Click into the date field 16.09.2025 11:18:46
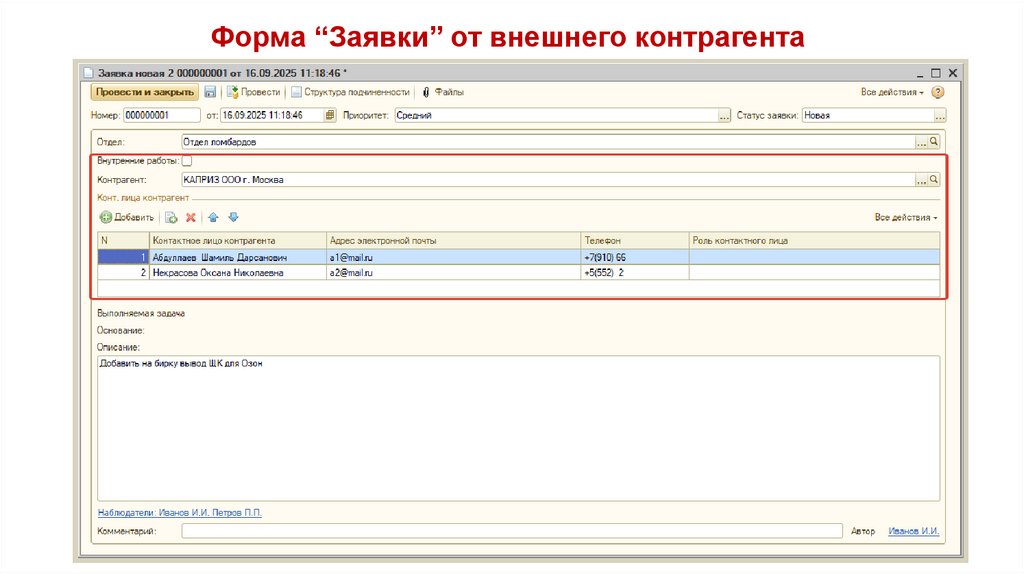This screenshot has width=1024, height=574. 272,115
